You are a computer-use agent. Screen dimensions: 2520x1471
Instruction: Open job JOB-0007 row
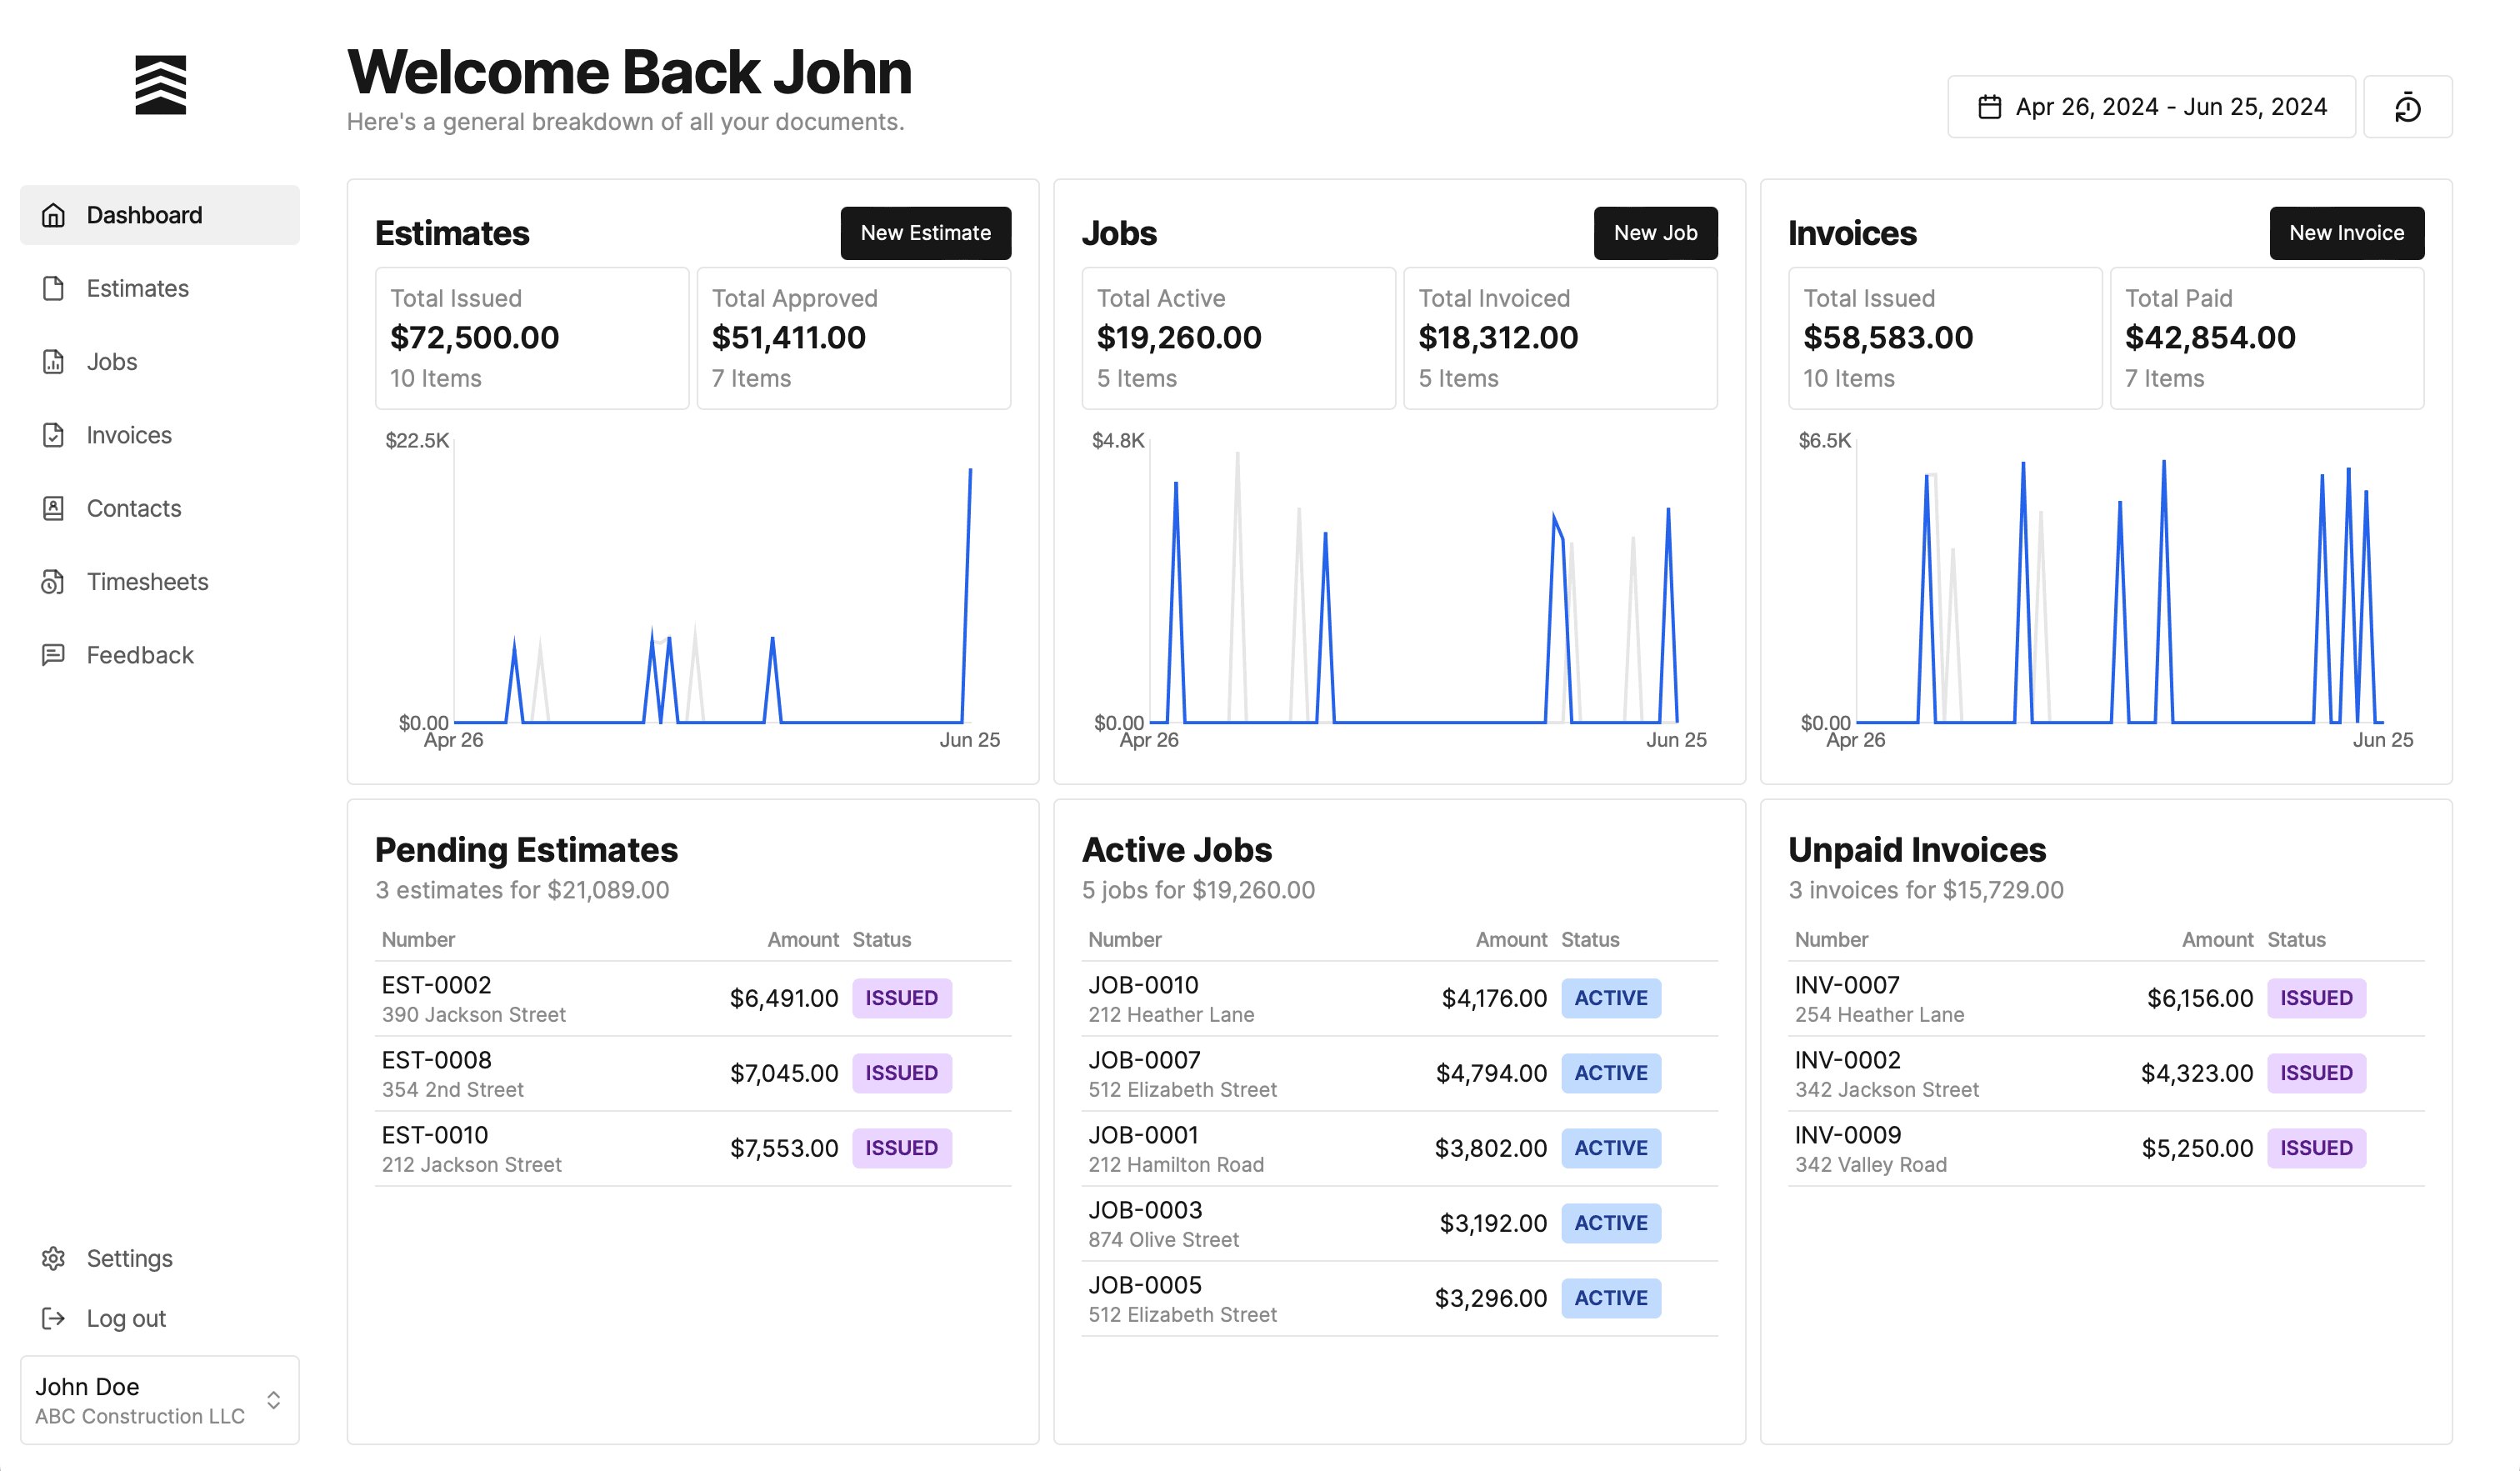tap(1400, 1073)
